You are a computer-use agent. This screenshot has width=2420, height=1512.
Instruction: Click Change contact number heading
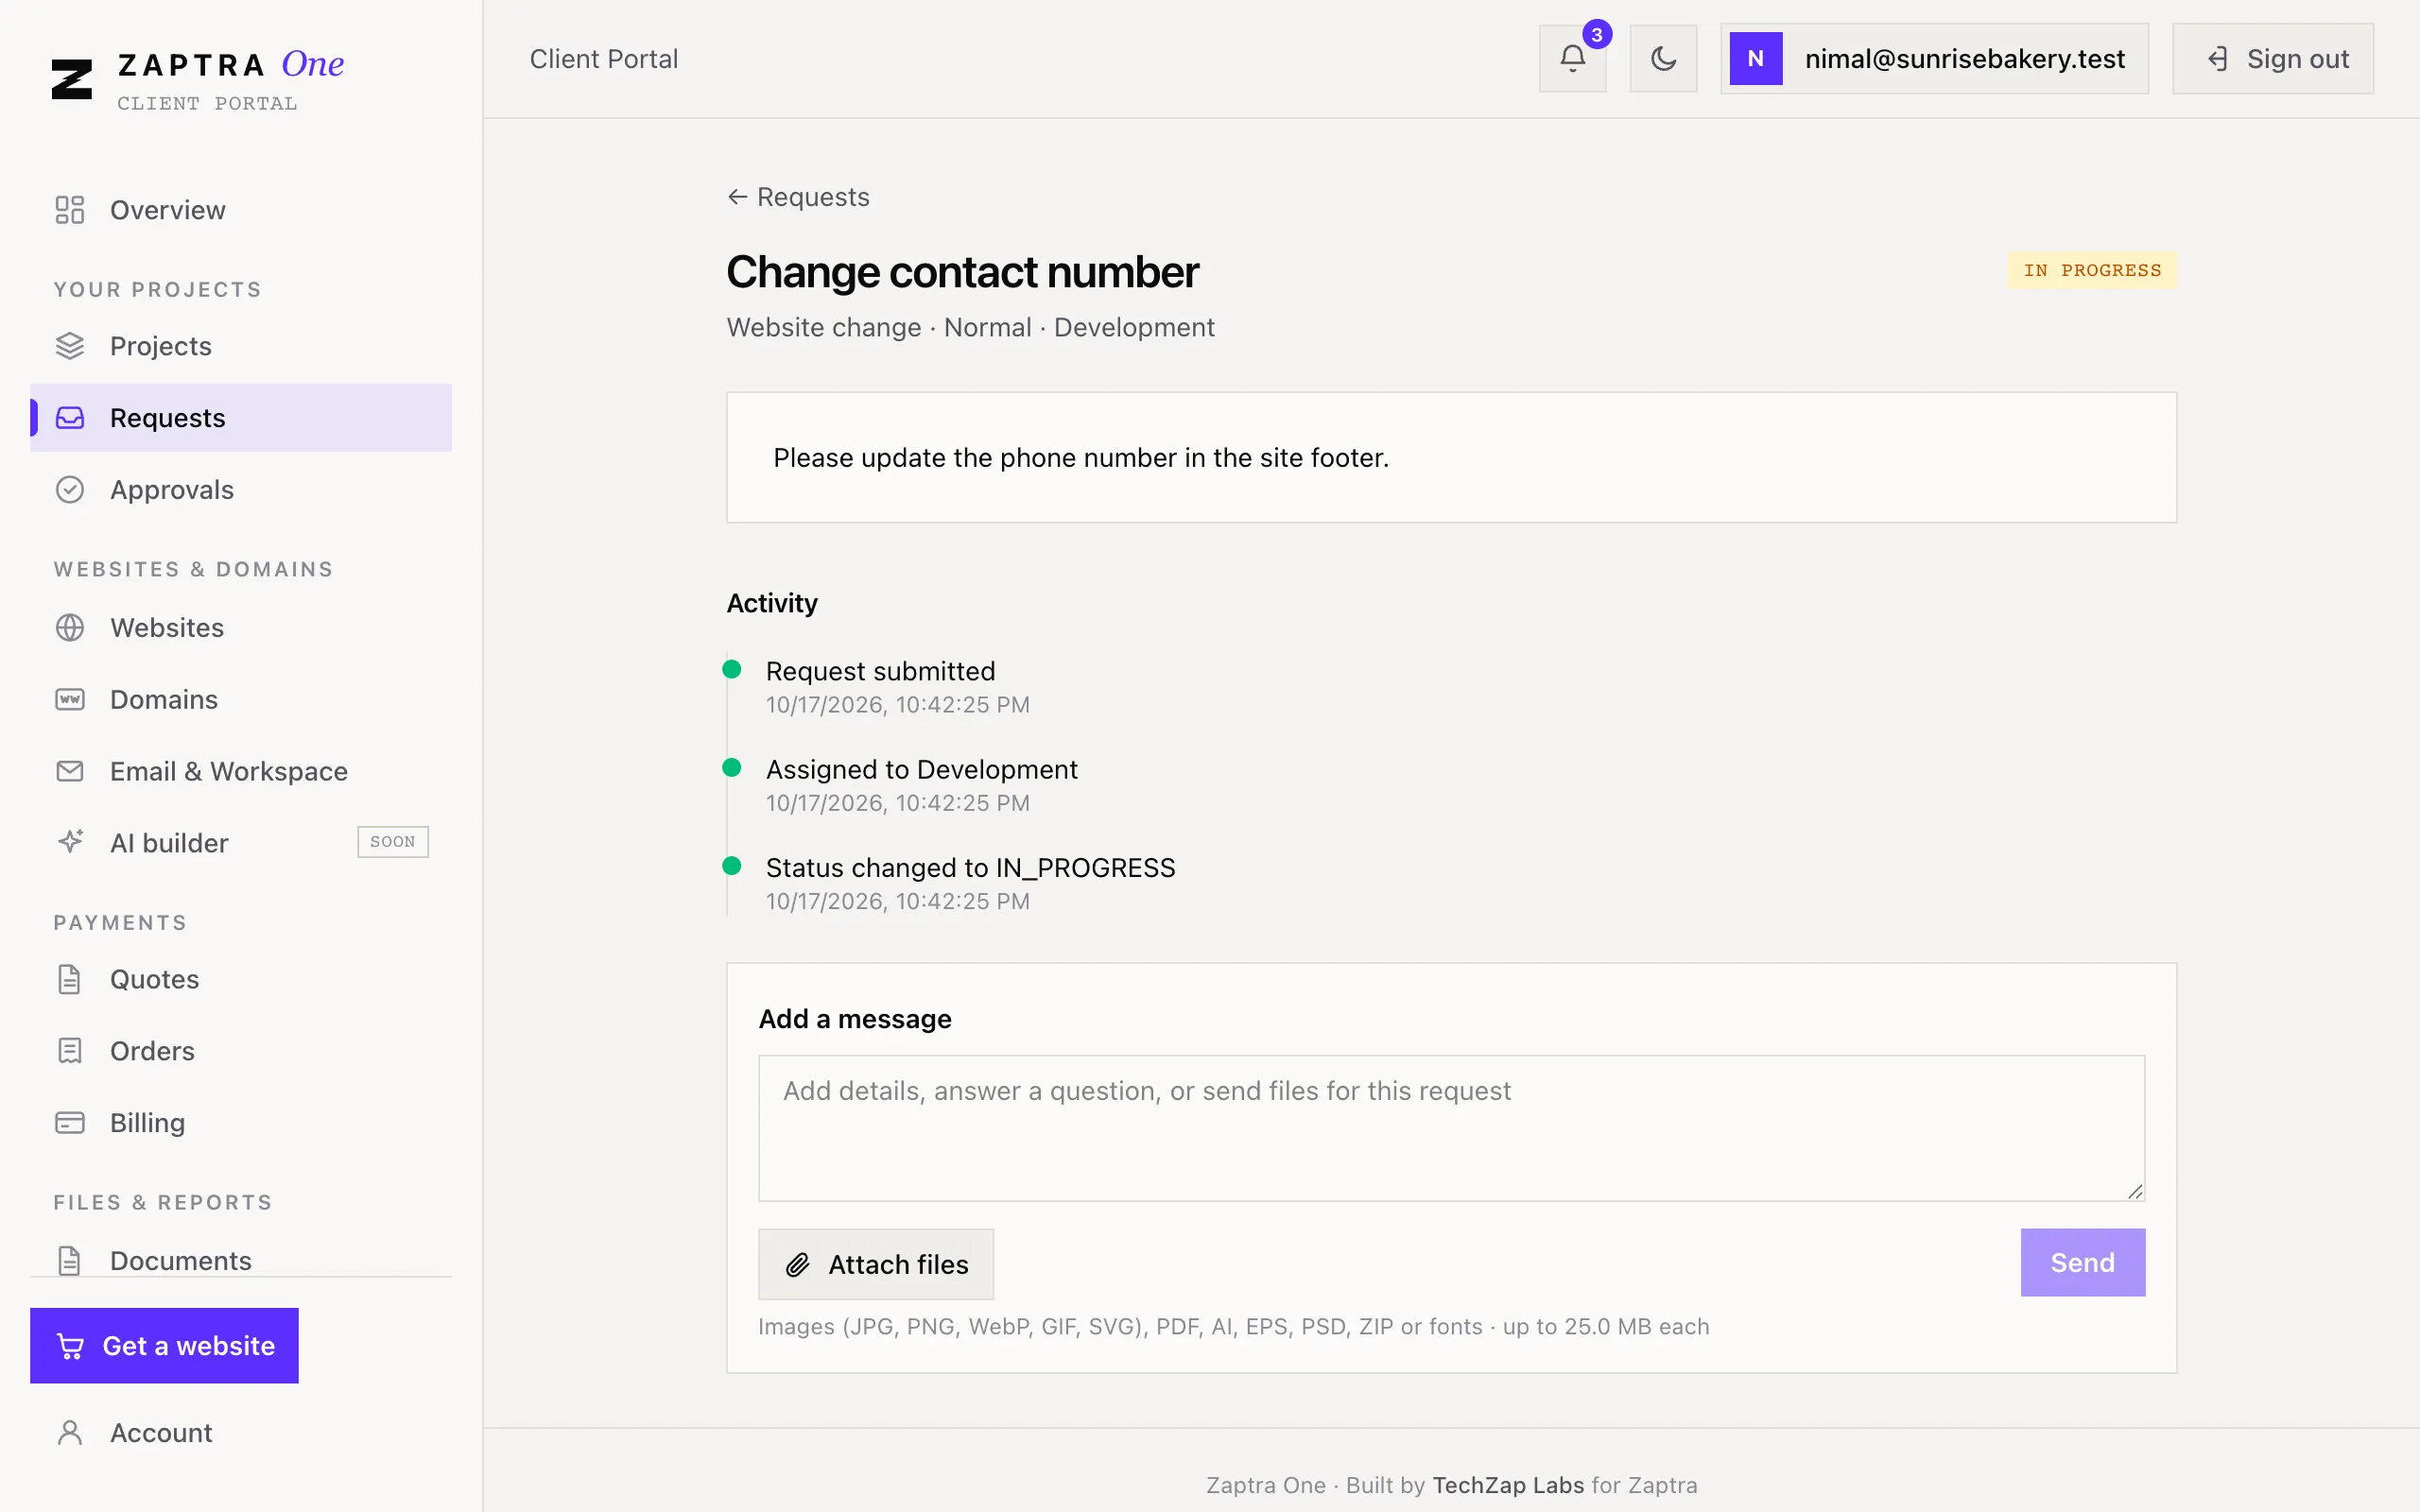pos(962,272)
